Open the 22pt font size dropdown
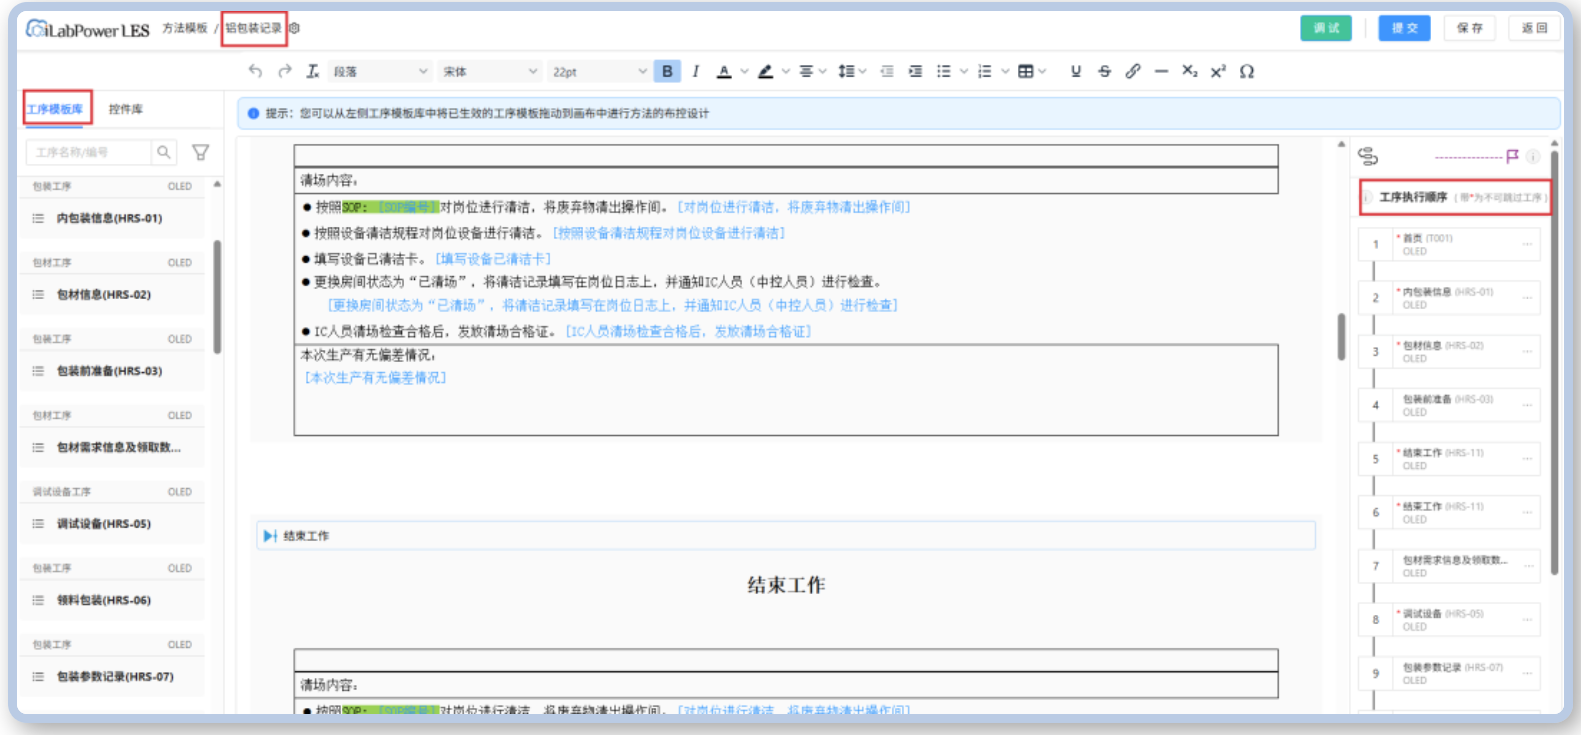This screenshot has width=1581, height=735. [599, 71]
